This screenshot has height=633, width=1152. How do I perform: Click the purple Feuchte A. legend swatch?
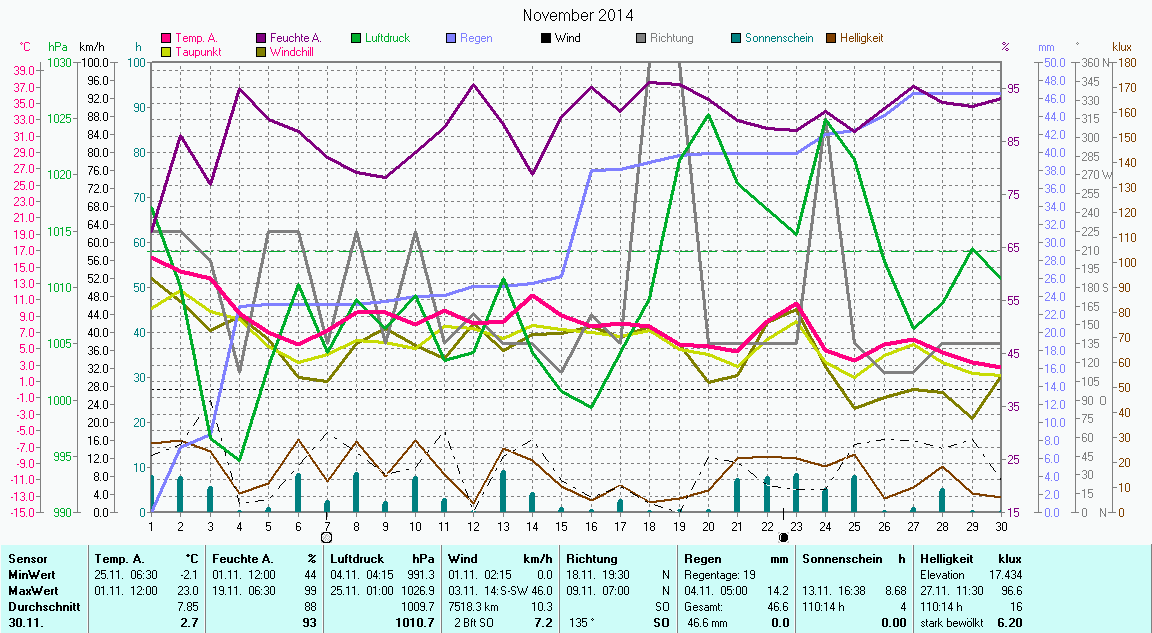(x=262, y=38)
